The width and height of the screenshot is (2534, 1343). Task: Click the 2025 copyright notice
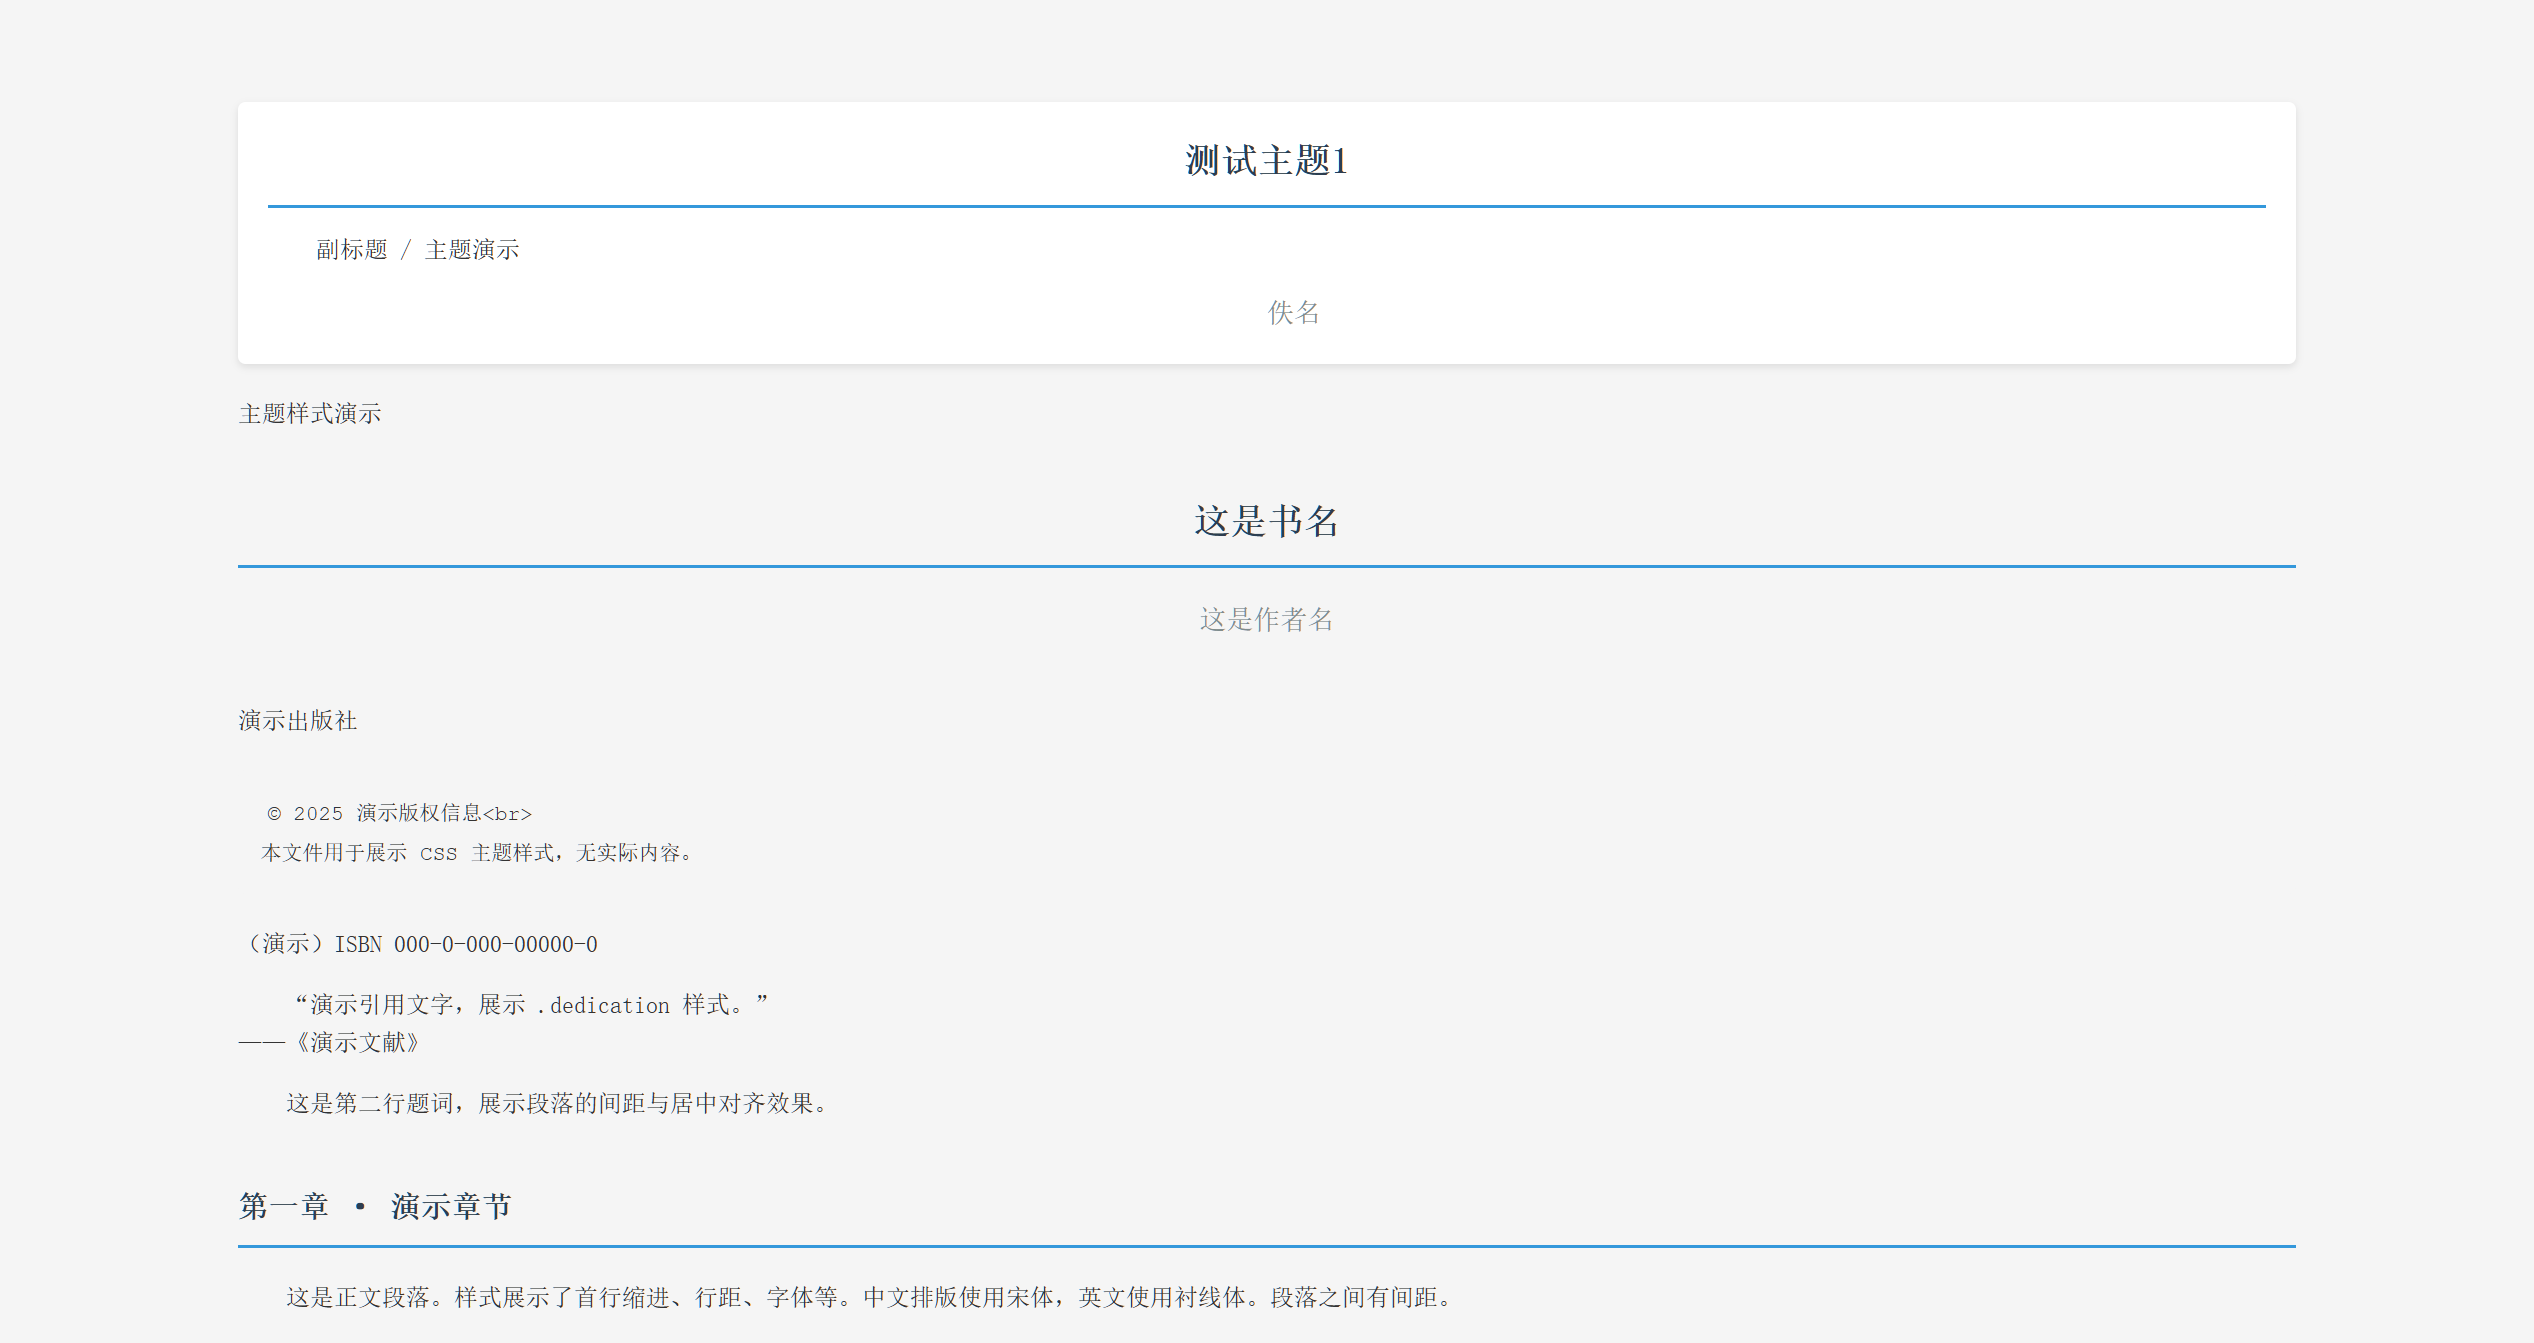[398, 813]
